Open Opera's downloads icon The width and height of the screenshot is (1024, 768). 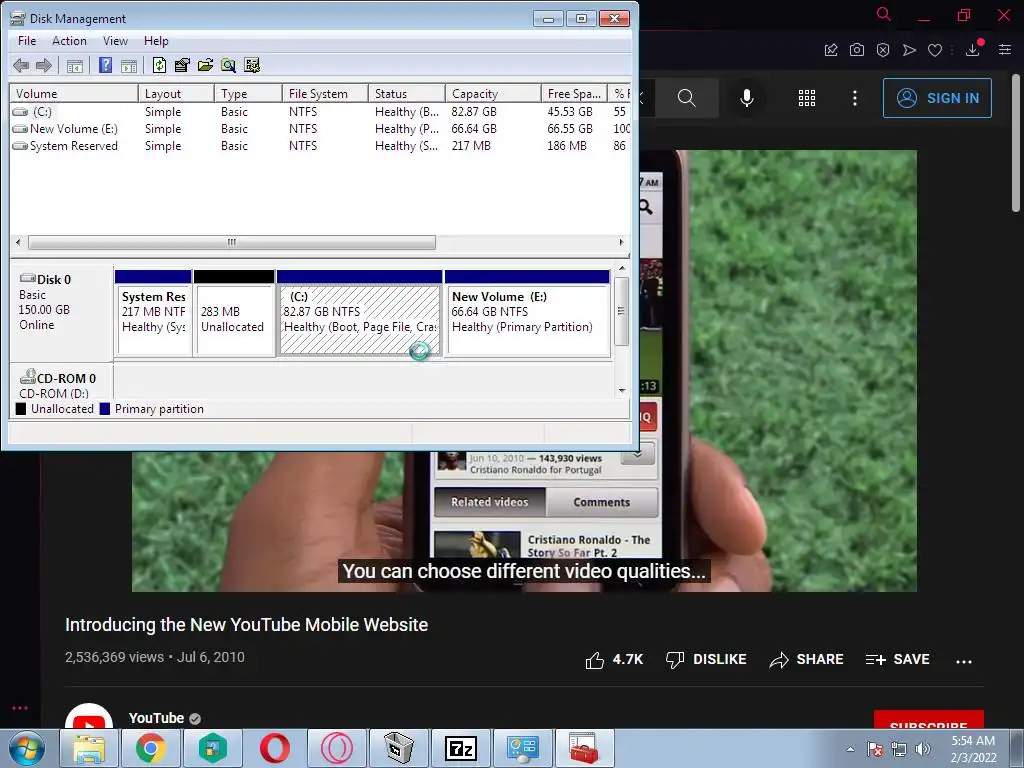(x=973, y=49)
